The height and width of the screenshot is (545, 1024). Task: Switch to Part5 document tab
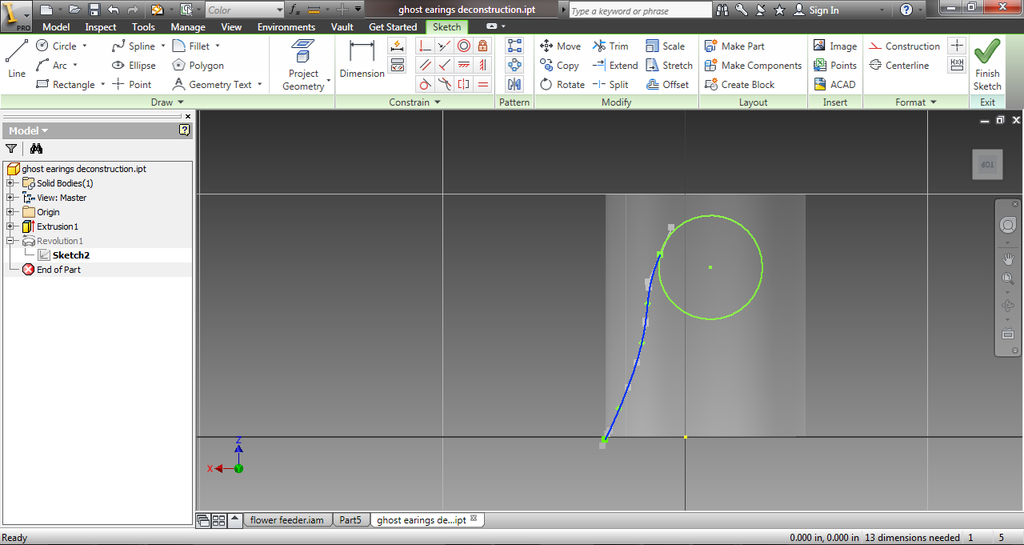(350, 520)
